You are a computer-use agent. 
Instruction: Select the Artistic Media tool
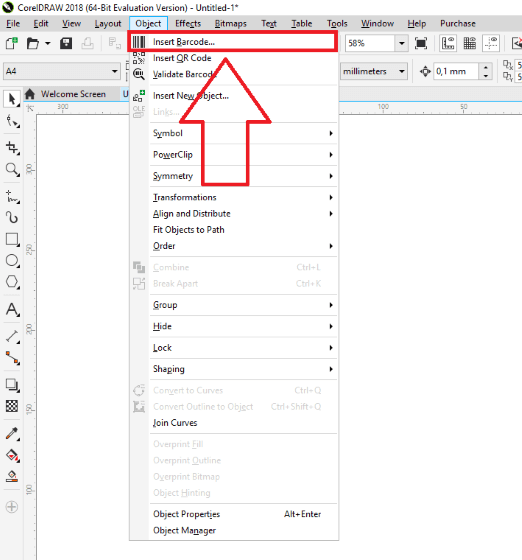12,218
